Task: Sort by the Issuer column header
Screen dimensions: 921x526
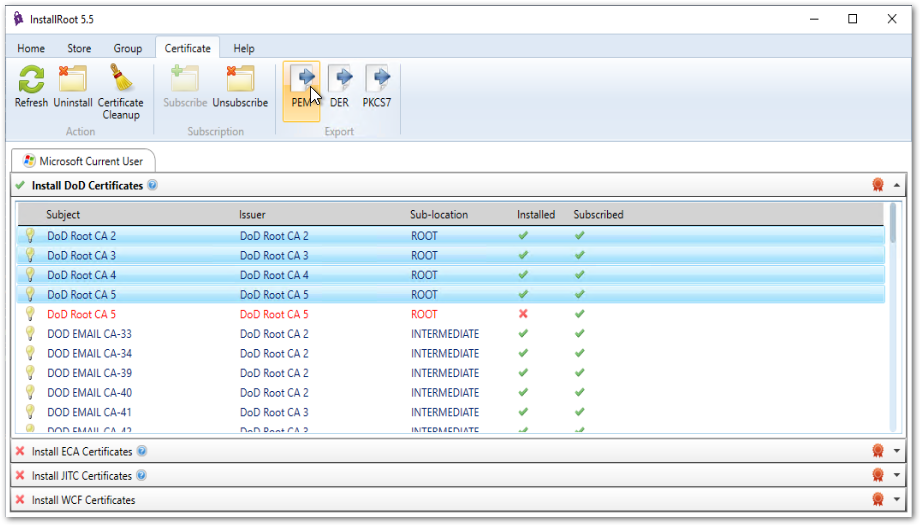Action: point(252,214)
